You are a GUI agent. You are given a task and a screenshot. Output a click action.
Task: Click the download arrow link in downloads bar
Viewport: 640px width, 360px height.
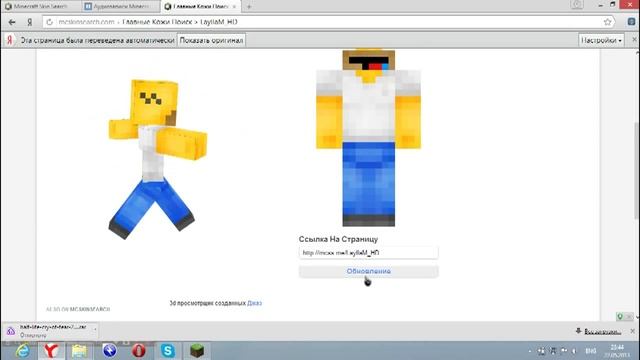[x=599, y=331]
